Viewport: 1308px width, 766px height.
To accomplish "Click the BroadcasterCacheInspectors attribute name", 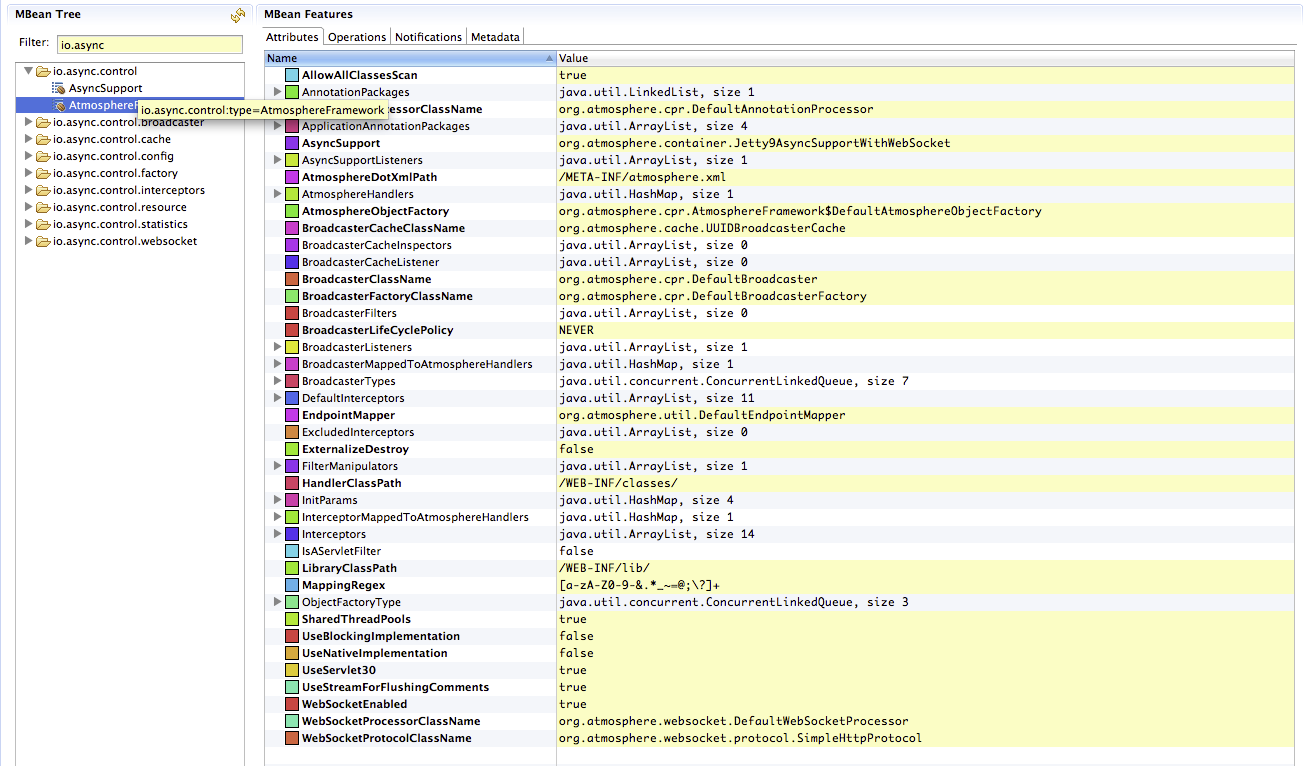I will tap(377, 245).
